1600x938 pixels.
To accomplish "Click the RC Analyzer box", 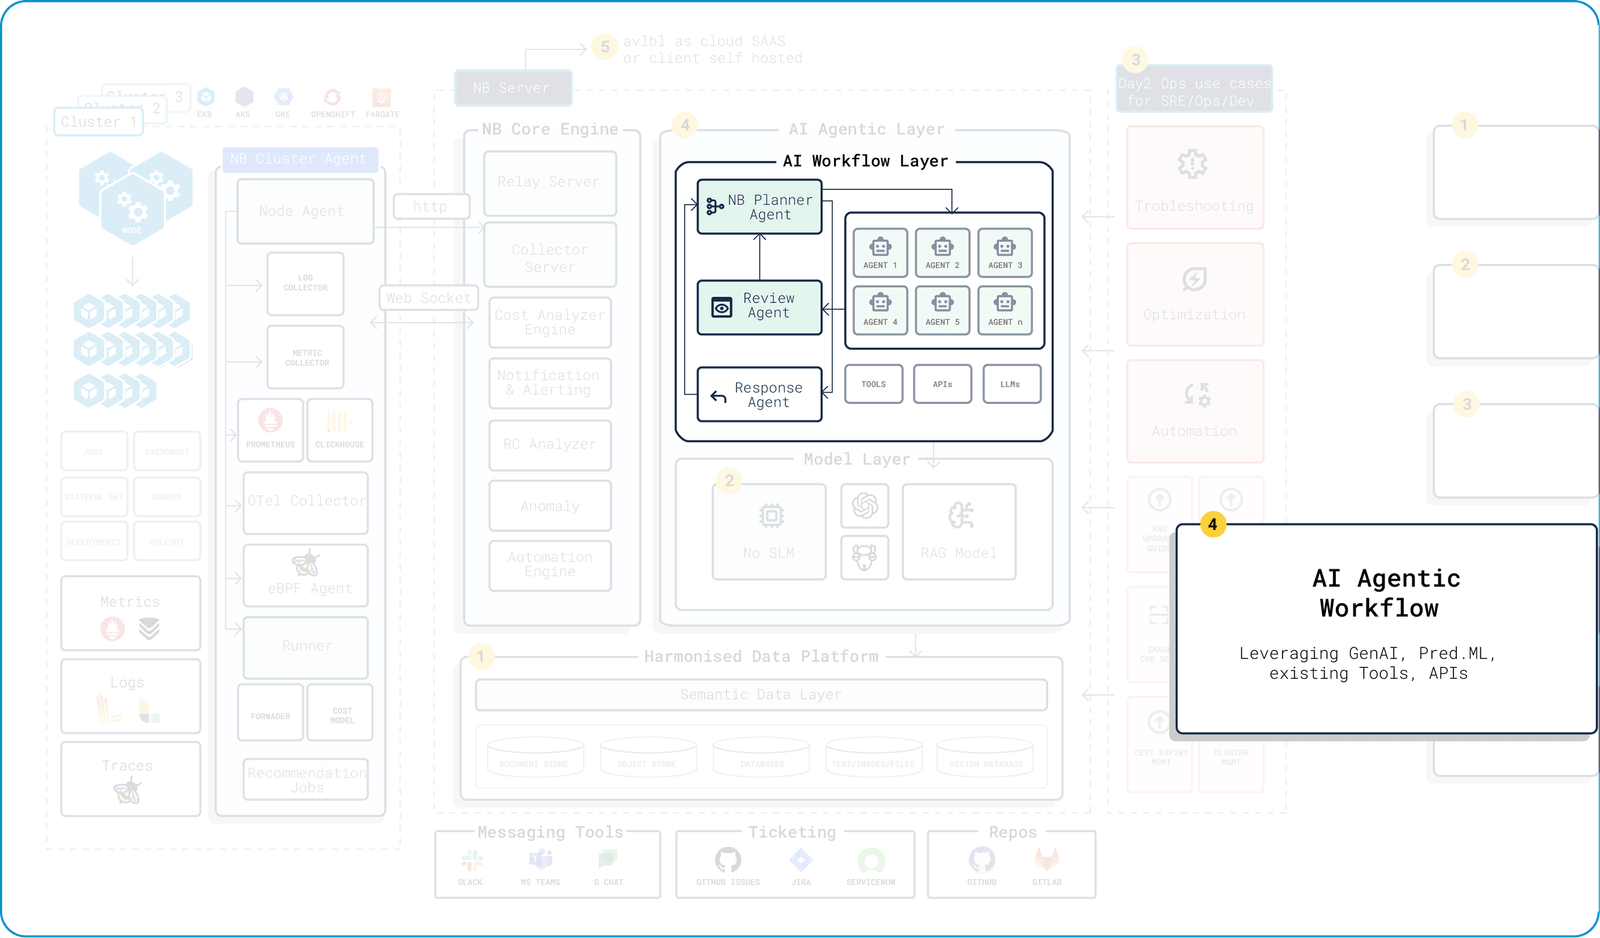I will (x=550, y=445).
